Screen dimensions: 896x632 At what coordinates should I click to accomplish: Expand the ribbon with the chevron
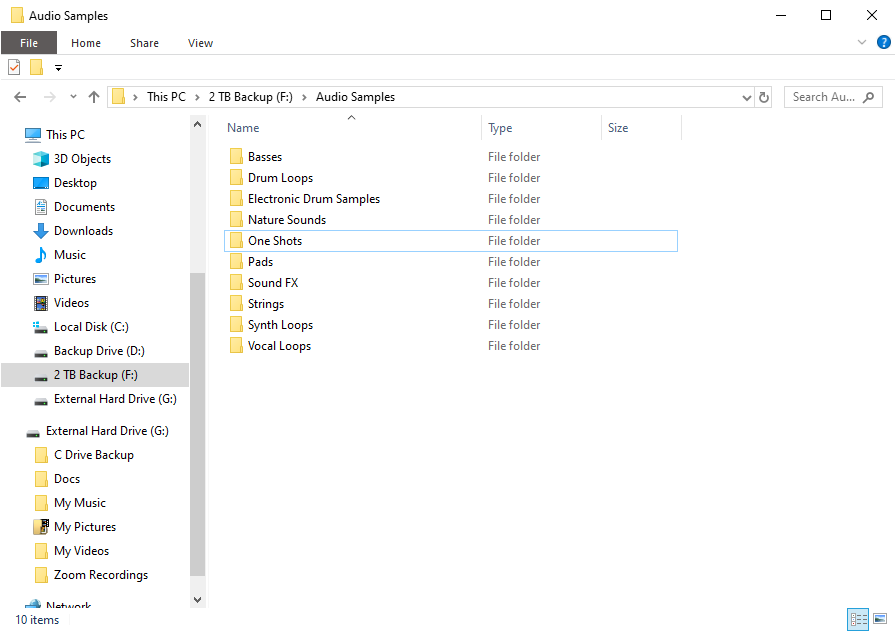pyautogui.click(x=862, y=42)
